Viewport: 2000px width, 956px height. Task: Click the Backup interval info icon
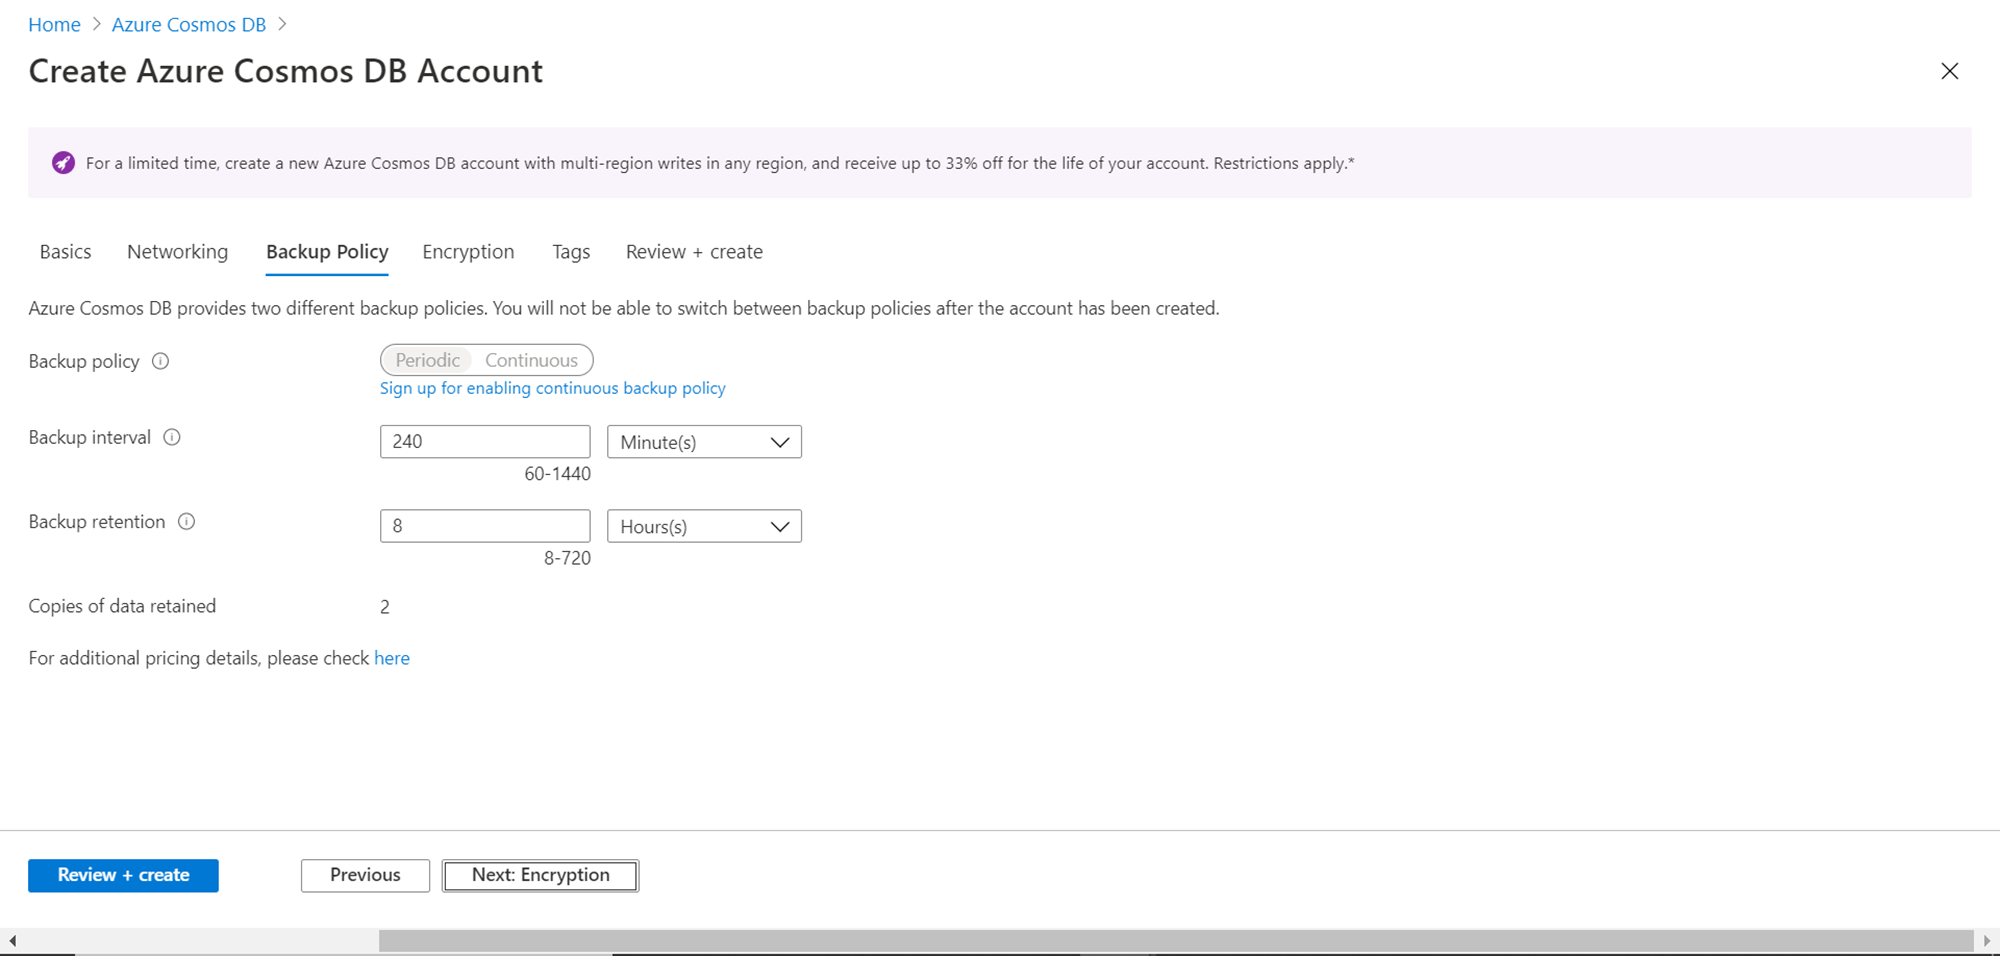coord(172,437)
